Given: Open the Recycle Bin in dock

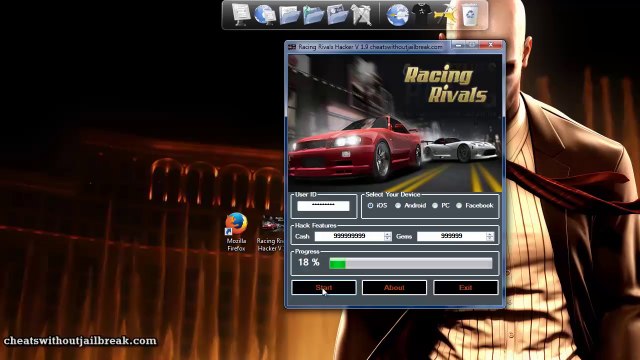Looking at the screenshot, I should (x=470, y=15).
